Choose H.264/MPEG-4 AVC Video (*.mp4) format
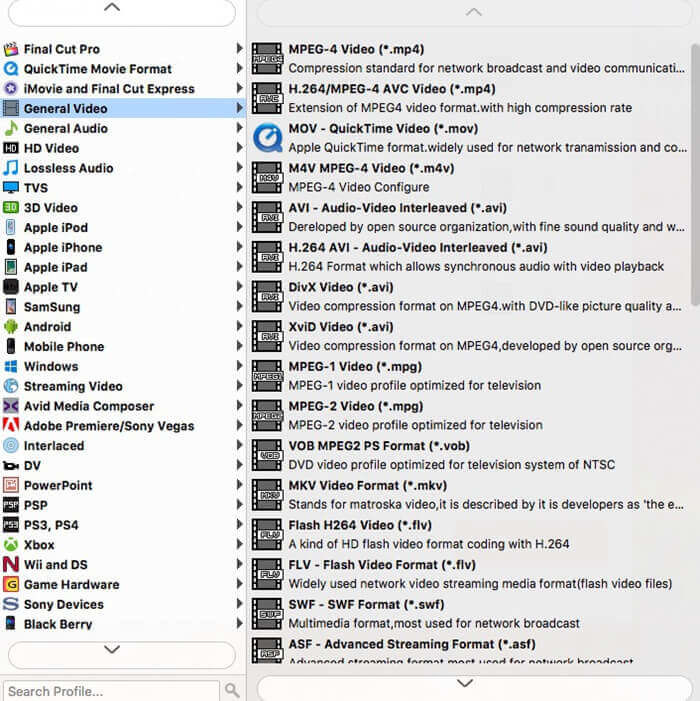 [x=469, y=98]
